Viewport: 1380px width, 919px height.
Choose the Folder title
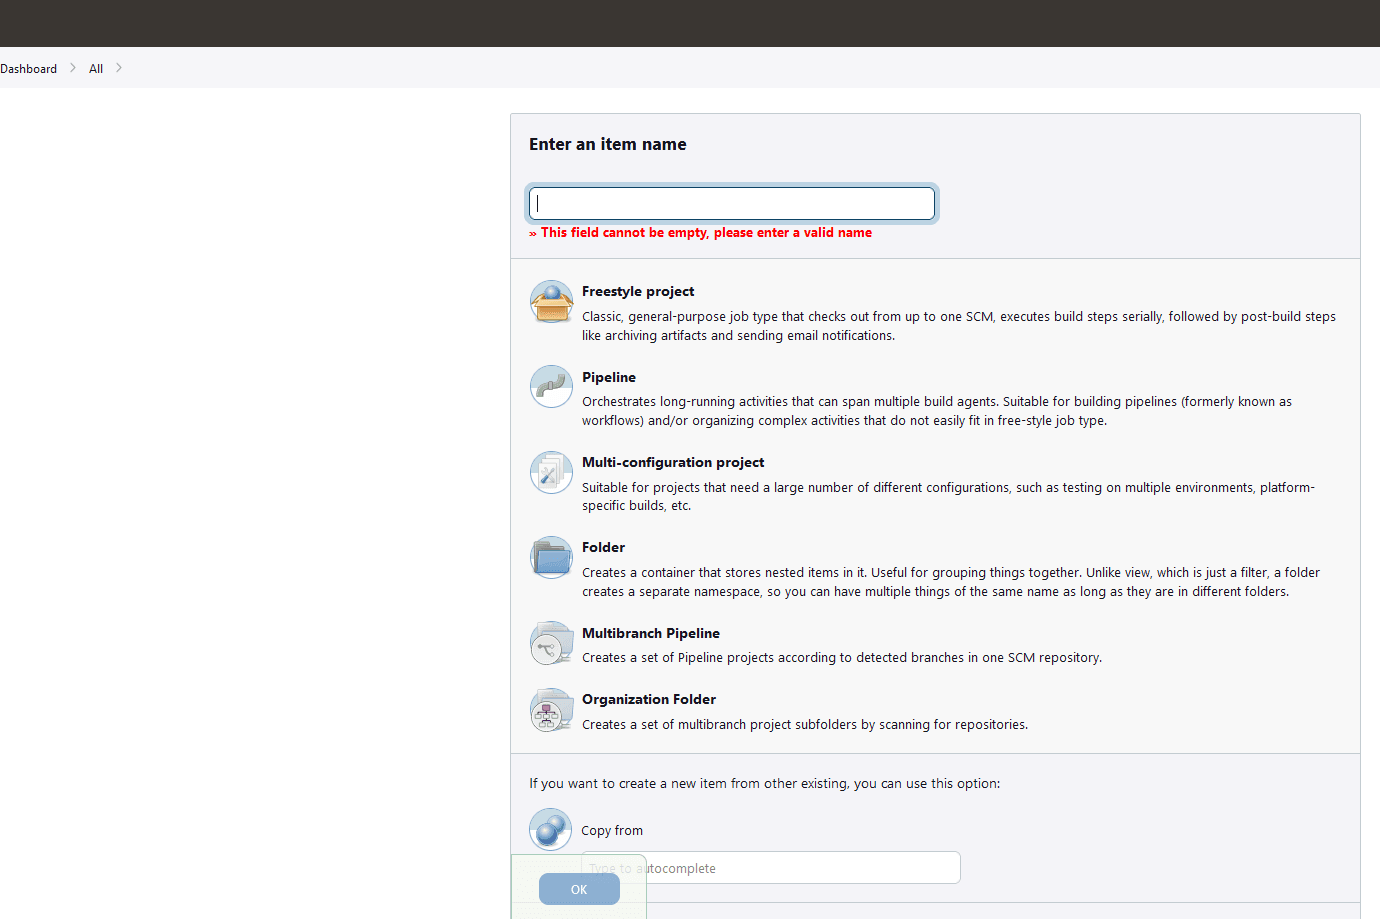coord(603,547)
